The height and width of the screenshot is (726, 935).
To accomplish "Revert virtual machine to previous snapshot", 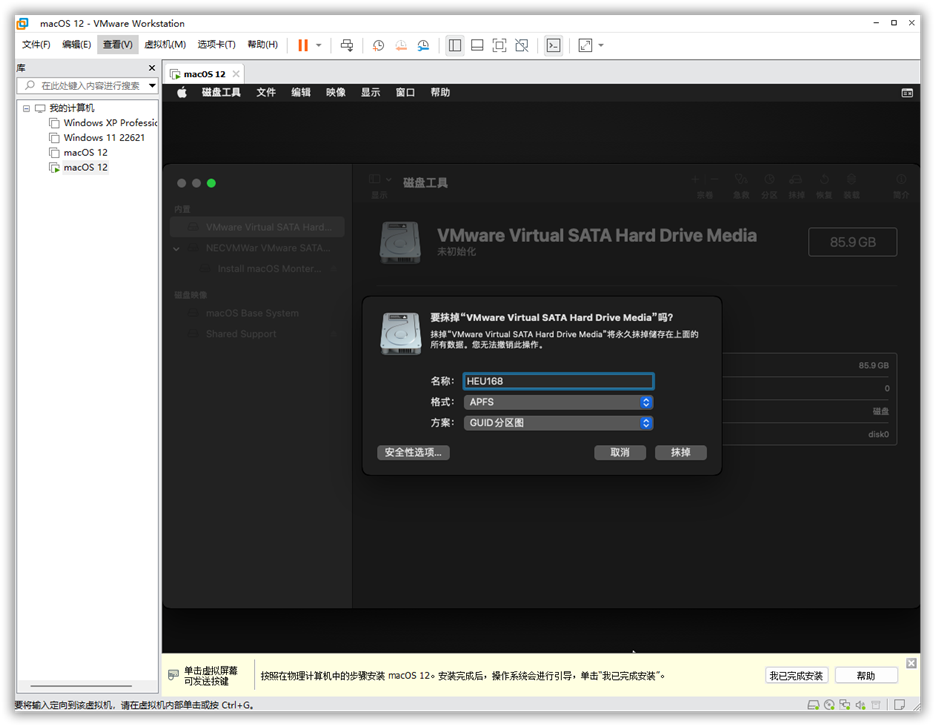I will (401, 45).
